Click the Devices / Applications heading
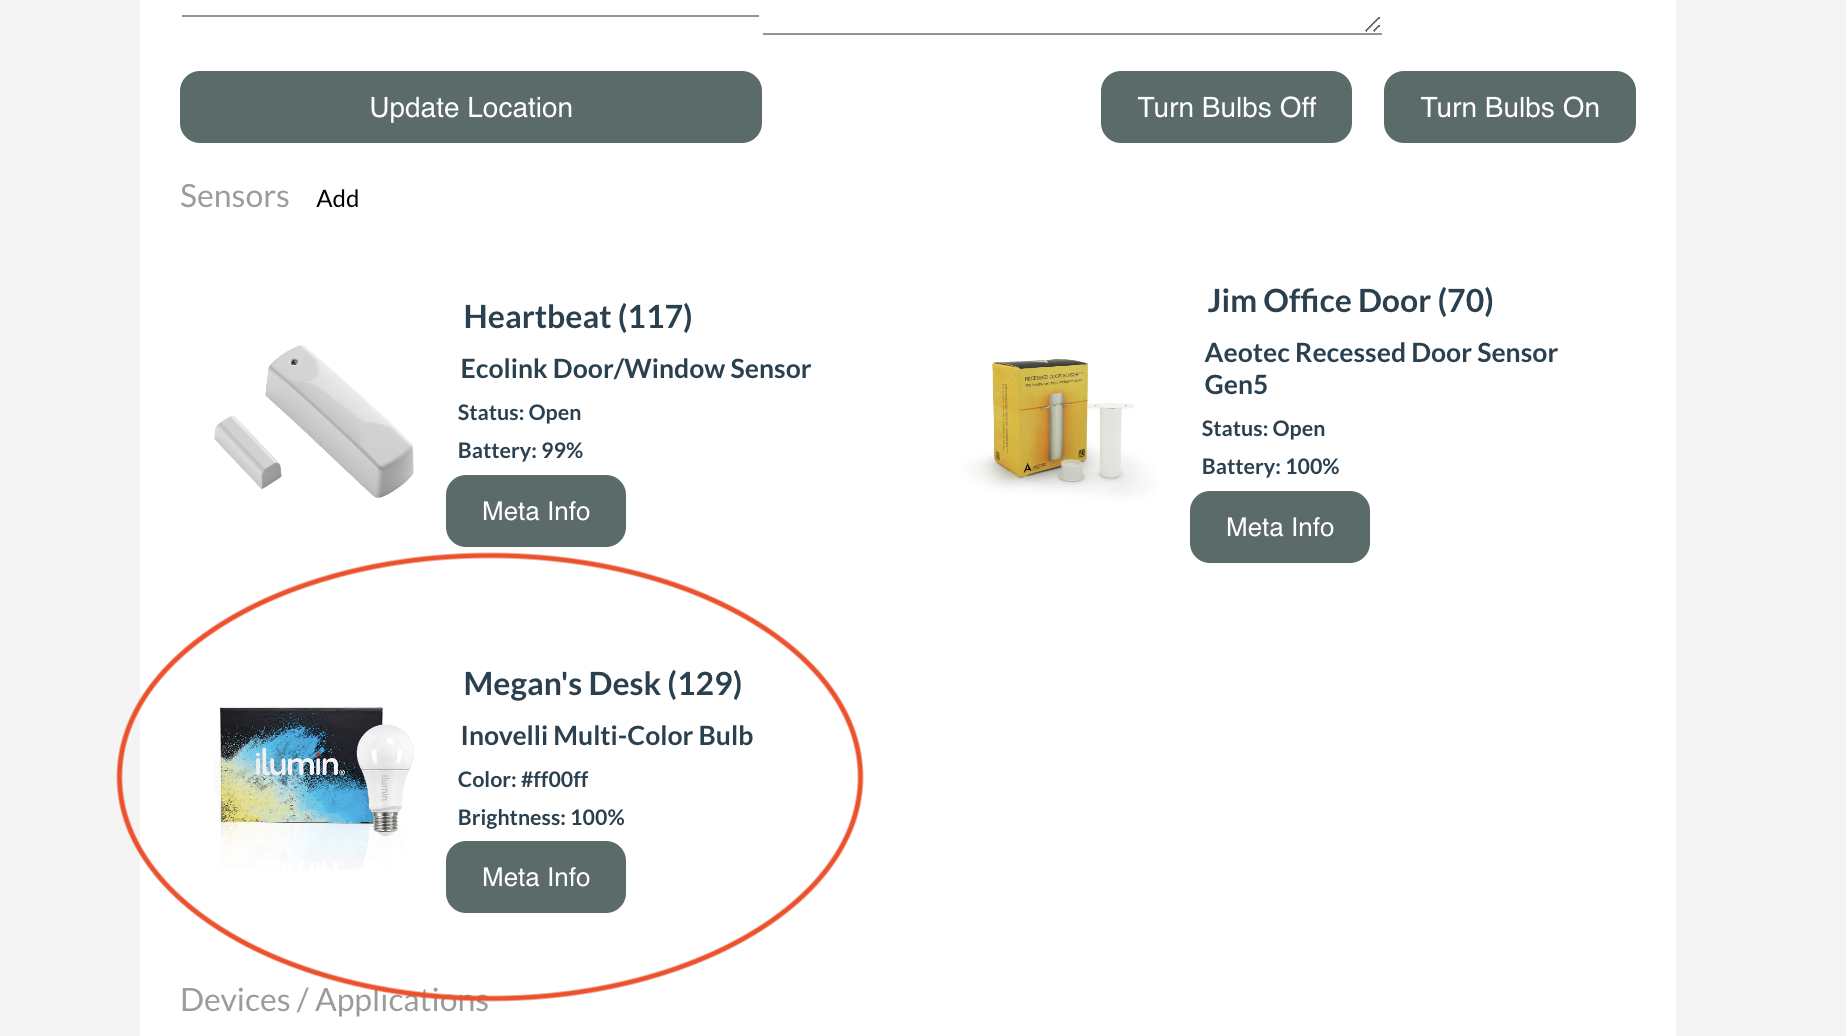Viewport: 1846px width, 1036px height. click(x=334, y=1000)
